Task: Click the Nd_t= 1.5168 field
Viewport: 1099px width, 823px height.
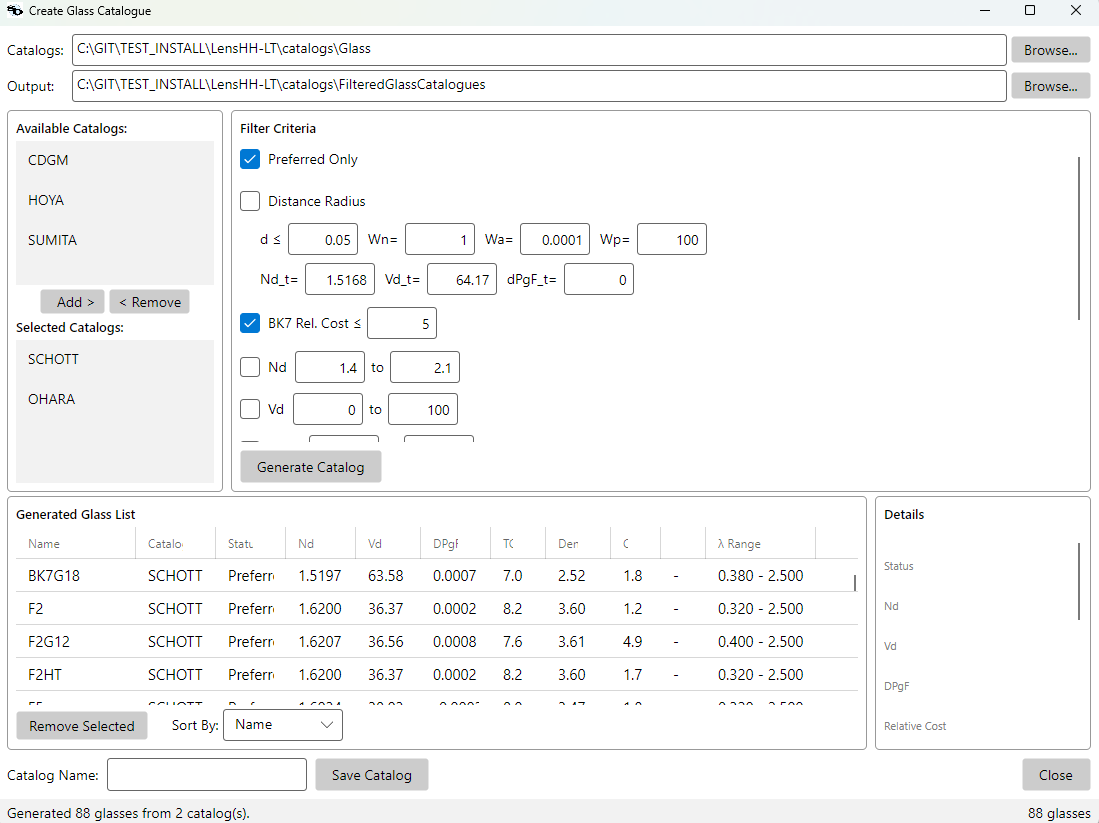Action: click(x=340, y=280)
